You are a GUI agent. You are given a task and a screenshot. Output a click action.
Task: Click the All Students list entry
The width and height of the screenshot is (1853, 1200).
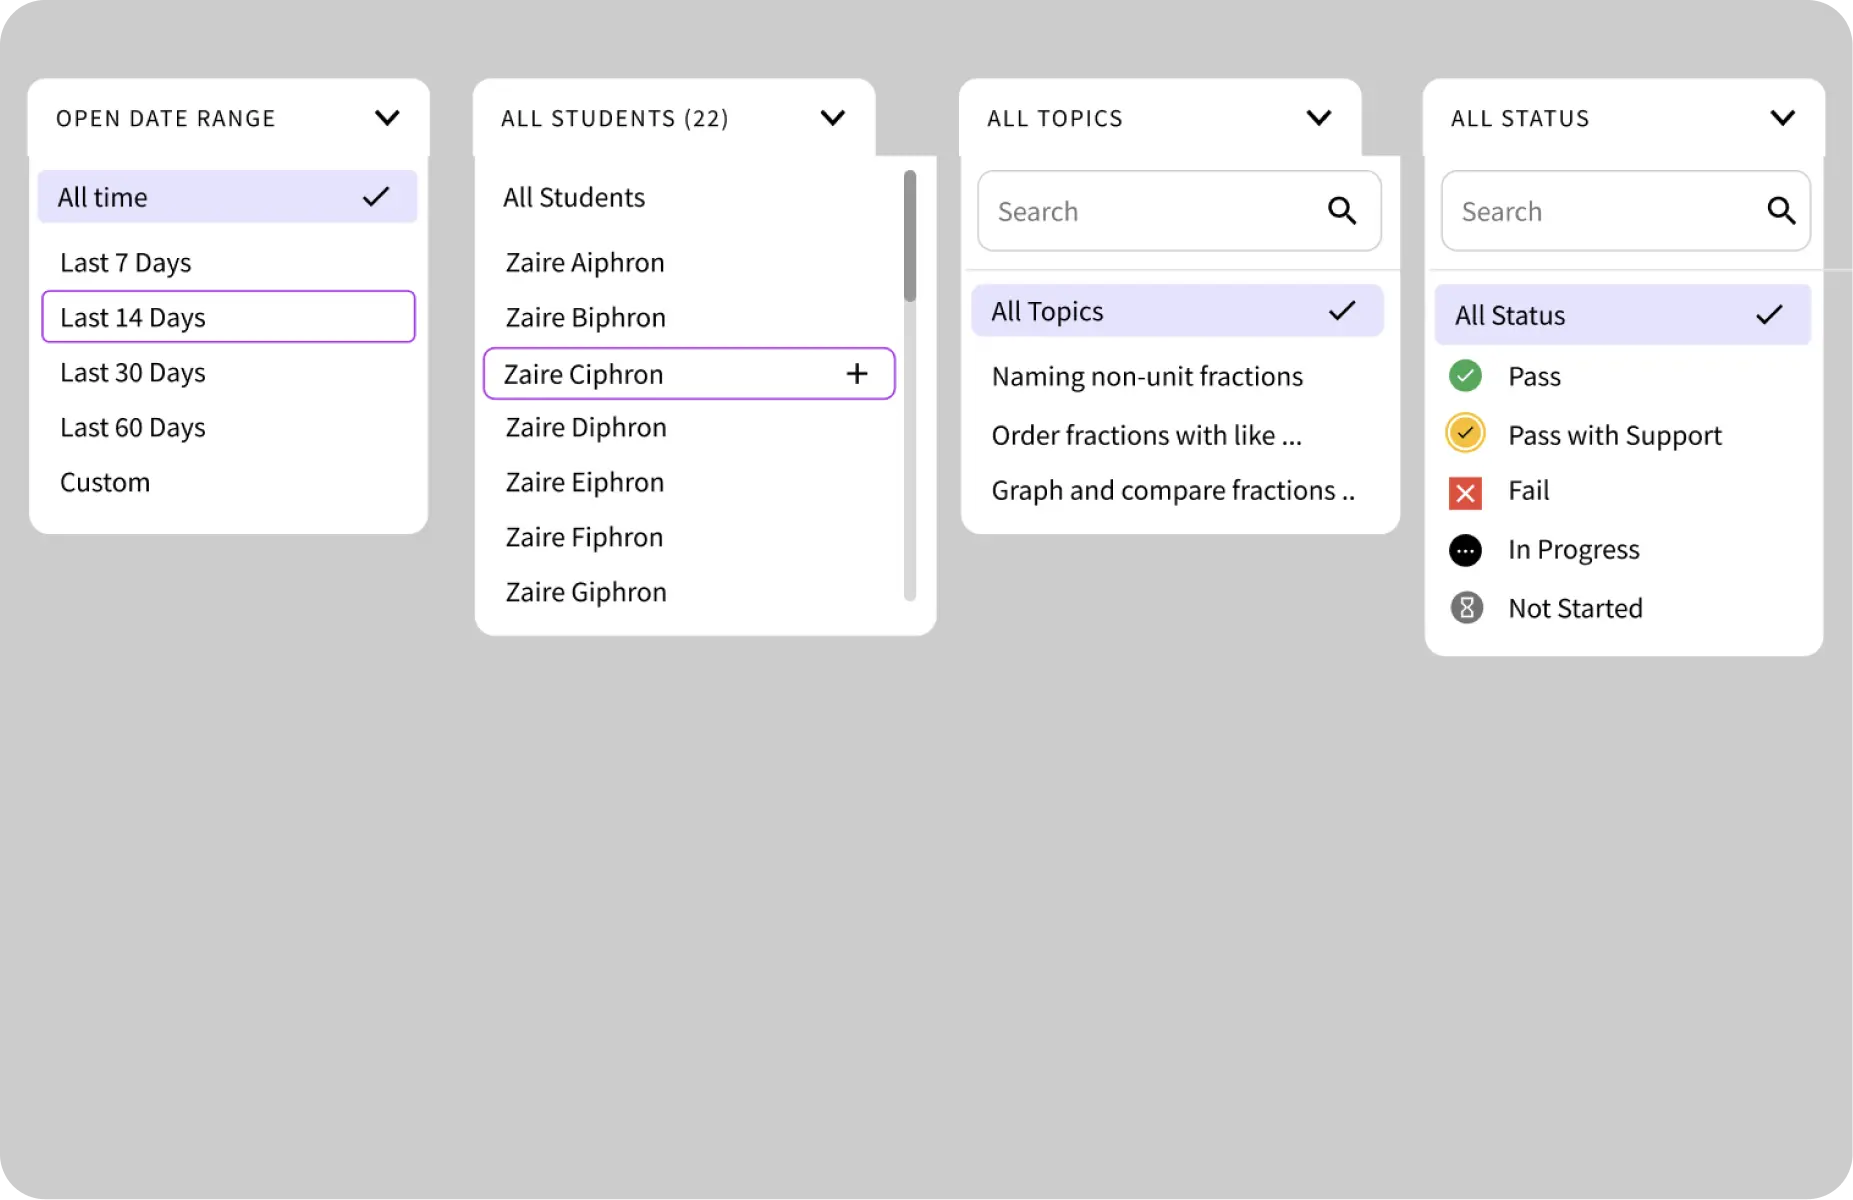(573, 197)
